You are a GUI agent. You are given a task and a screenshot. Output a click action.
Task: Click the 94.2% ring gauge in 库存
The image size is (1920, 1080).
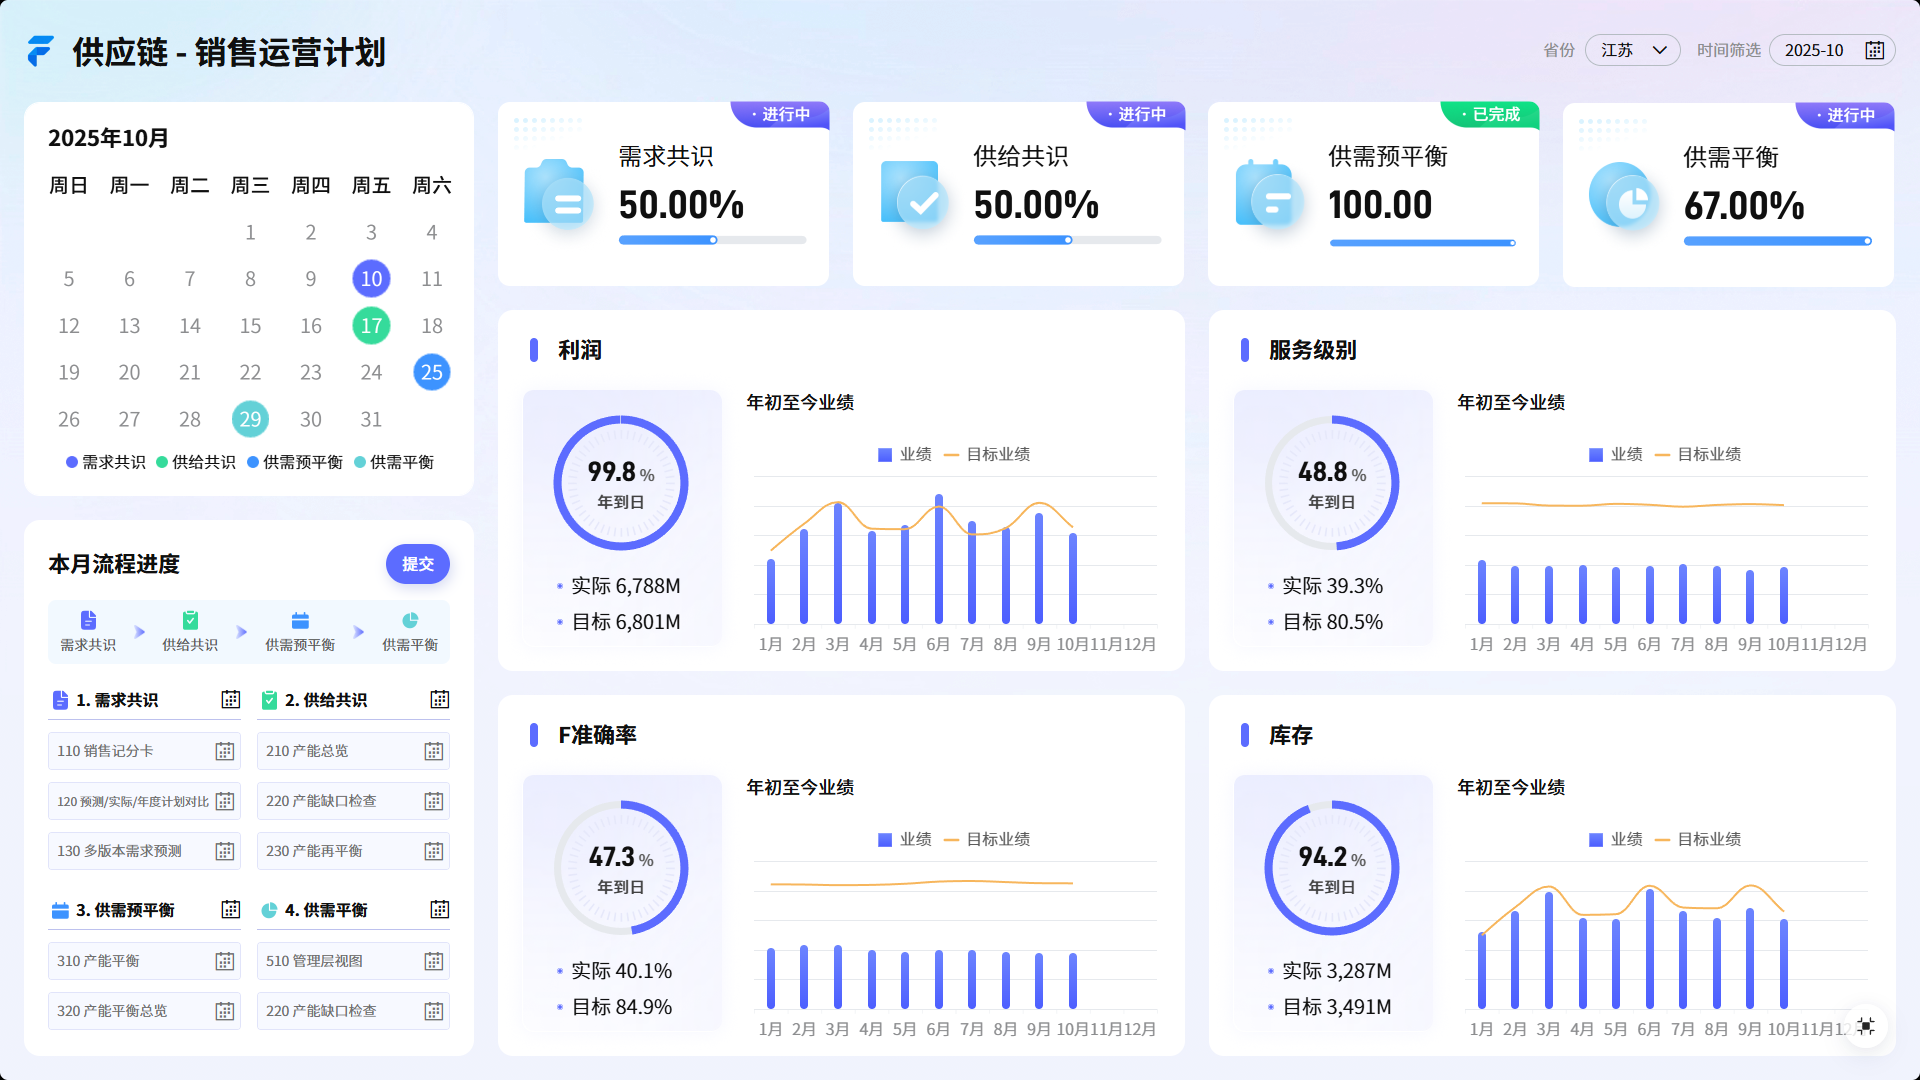(1332, 868)
